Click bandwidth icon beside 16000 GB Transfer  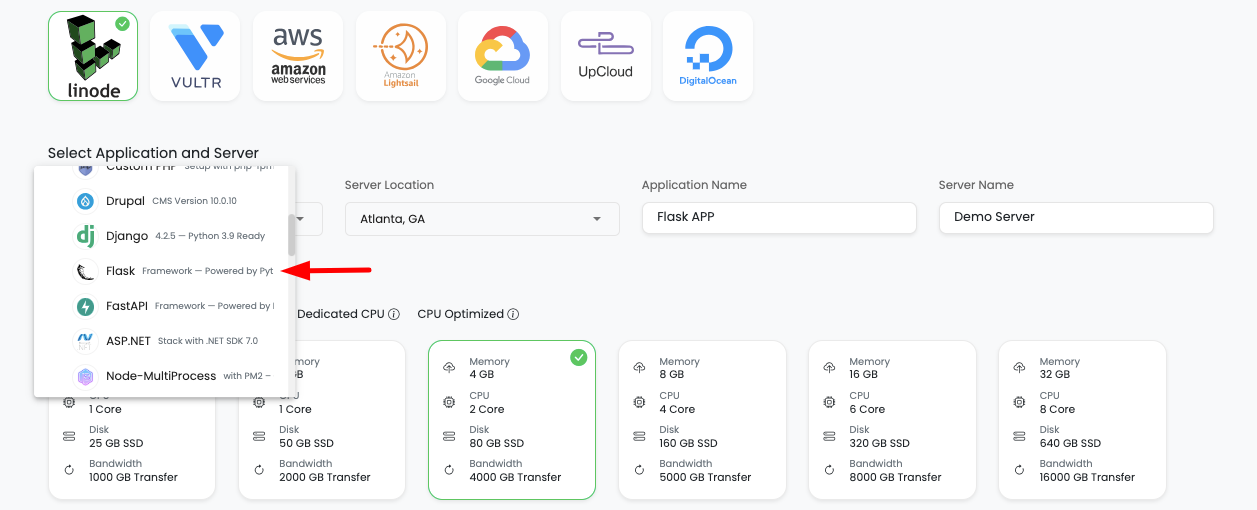pos(1019,470)
